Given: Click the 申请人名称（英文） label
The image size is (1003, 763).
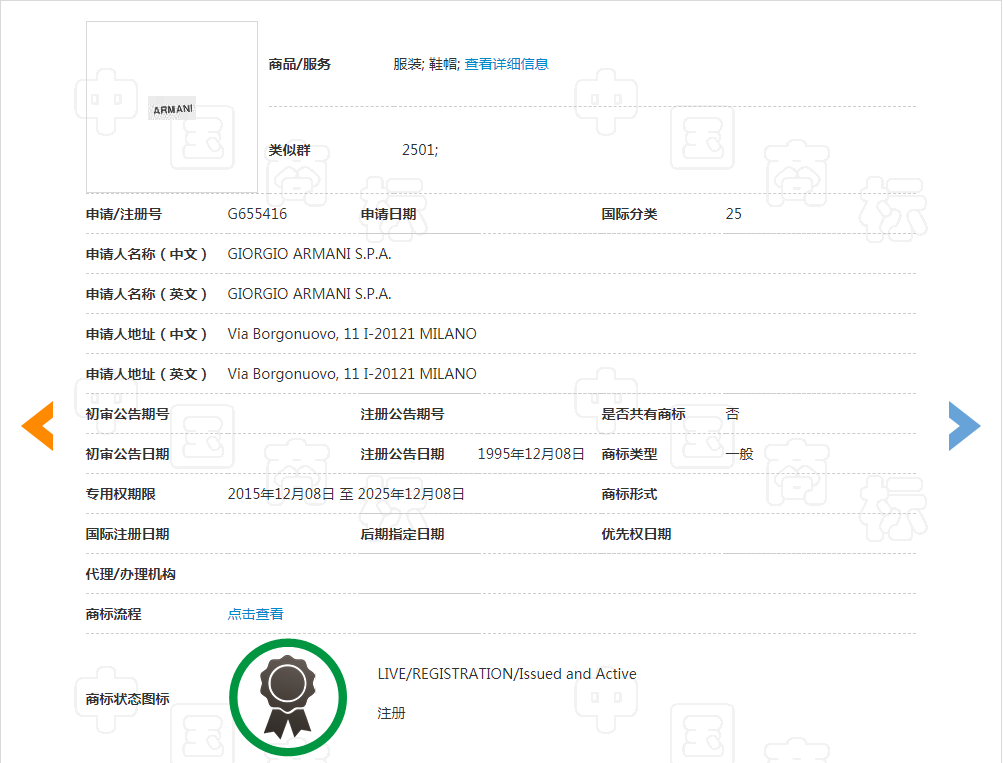Looking at the screenshot, I should 146,294.
